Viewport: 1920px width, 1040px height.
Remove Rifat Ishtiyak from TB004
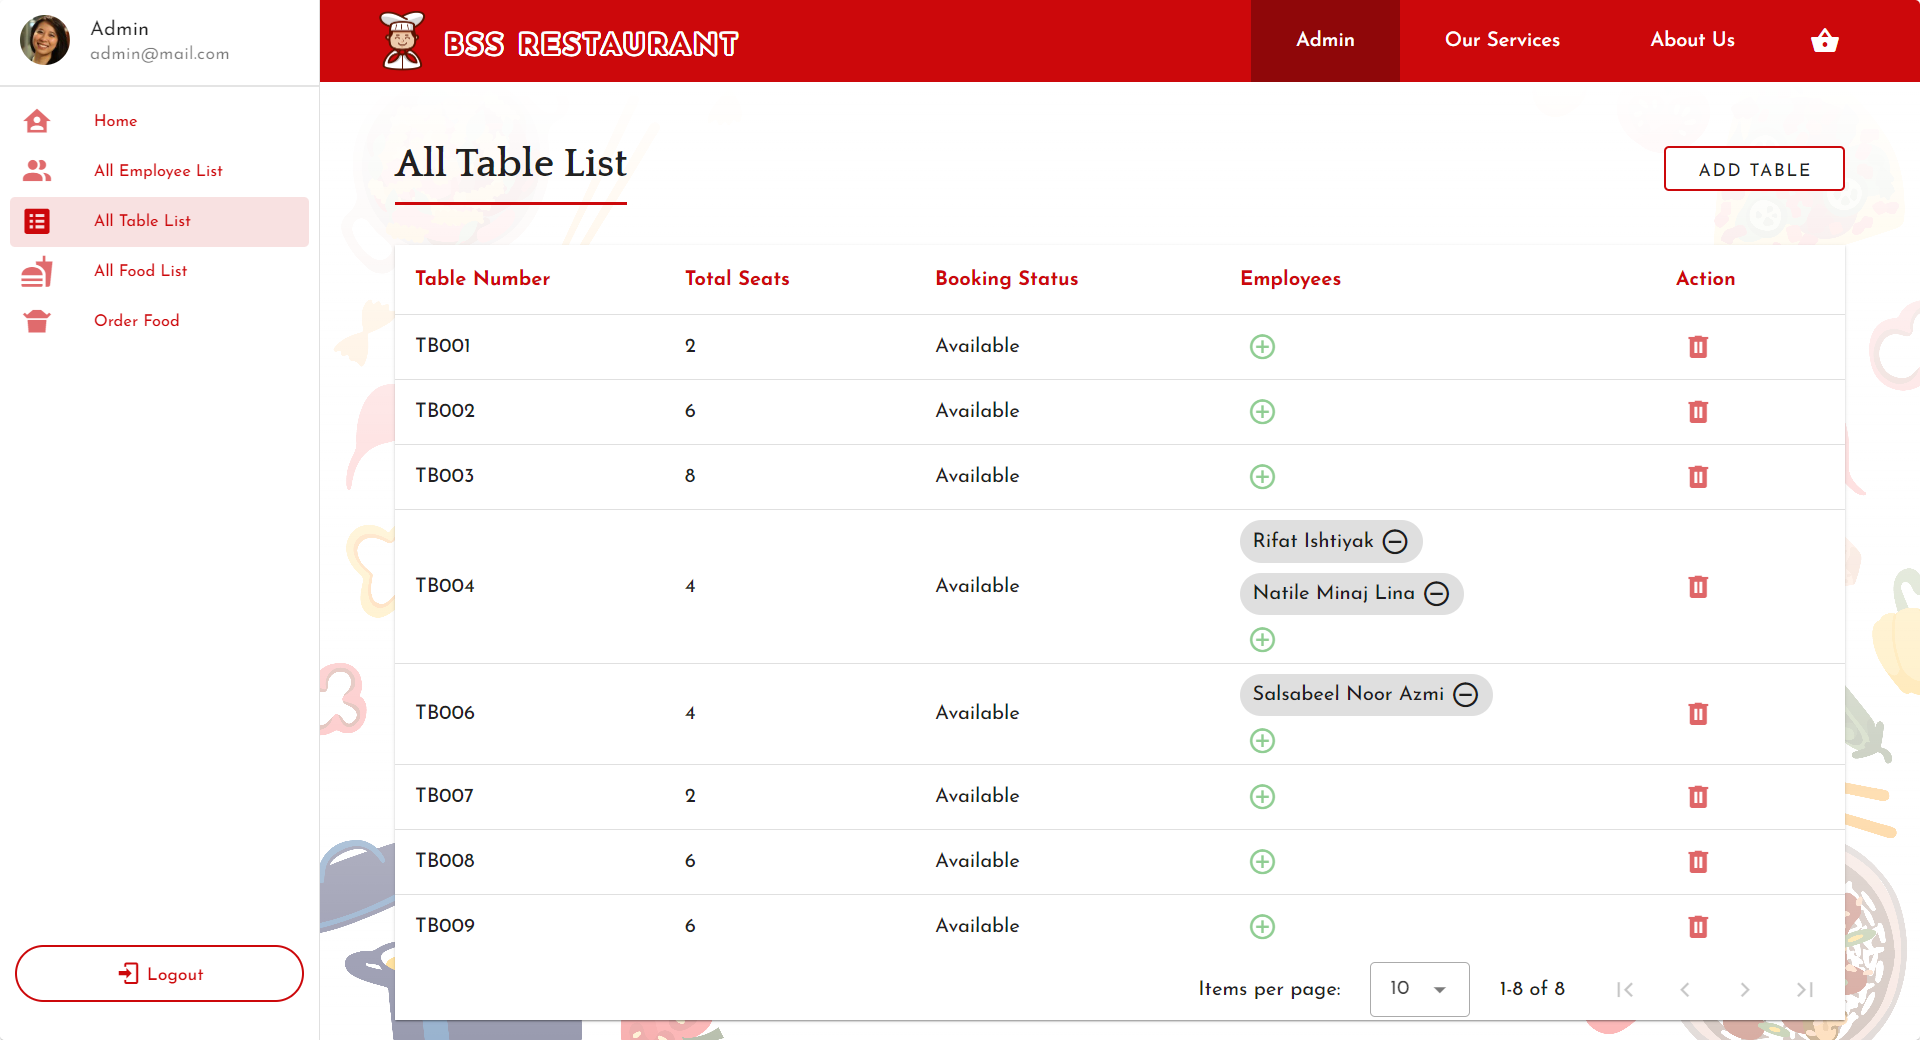click(x=1395, y=541)
